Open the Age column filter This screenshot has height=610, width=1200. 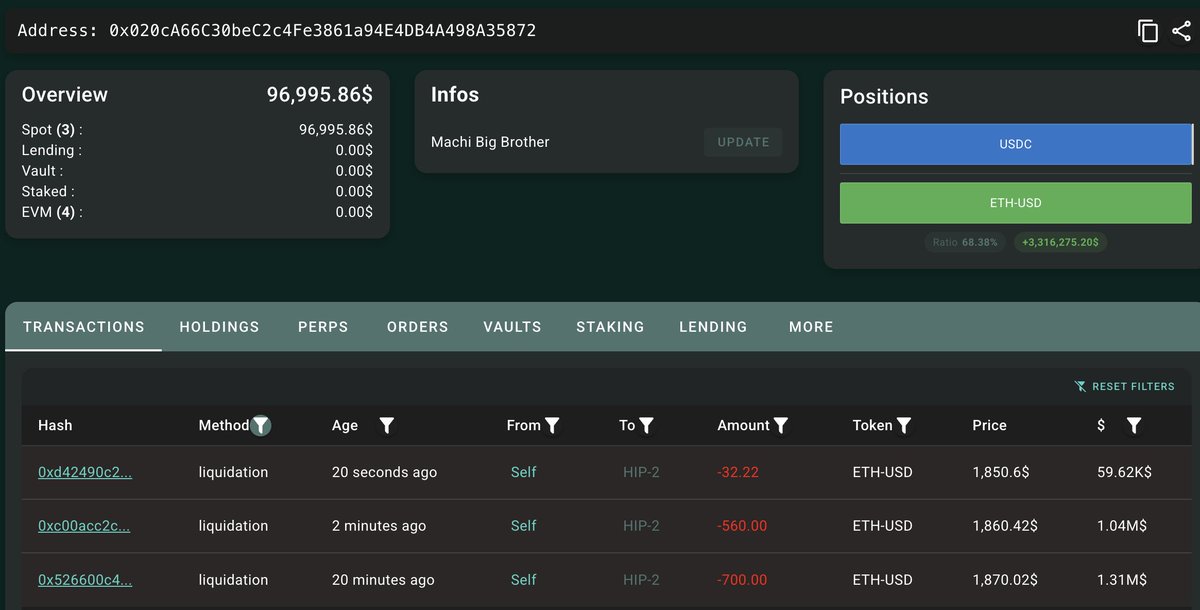pyautogui.click(x=387, y=425)
